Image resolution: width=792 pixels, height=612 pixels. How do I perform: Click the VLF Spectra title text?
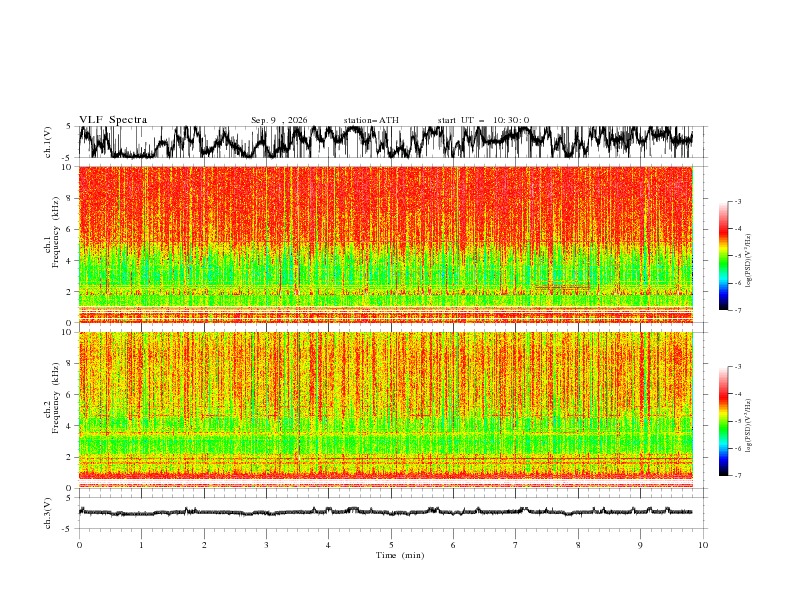point(113,120)
